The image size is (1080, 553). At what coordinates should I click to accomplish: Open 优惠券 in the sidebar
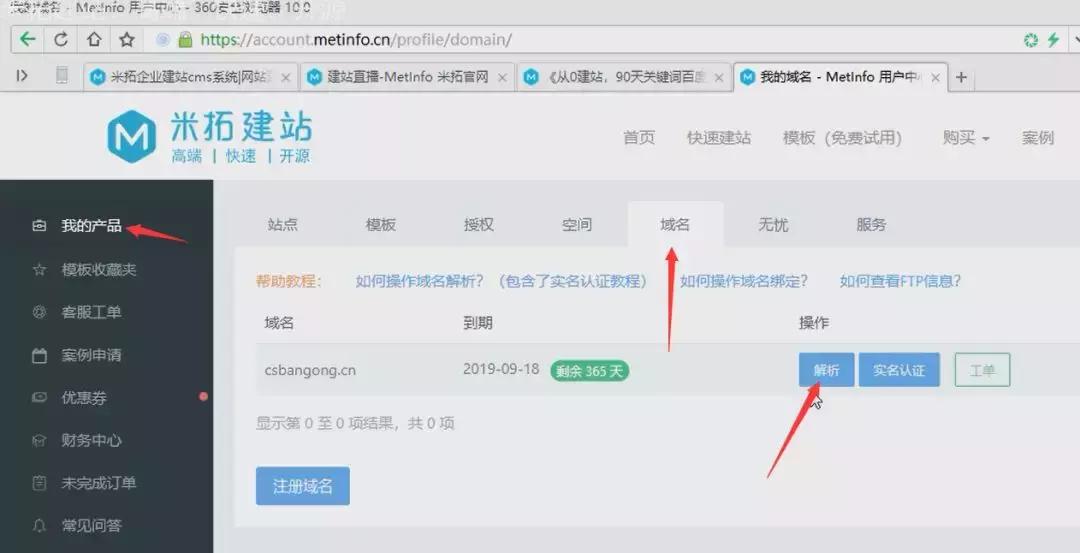tap(84, 397)
